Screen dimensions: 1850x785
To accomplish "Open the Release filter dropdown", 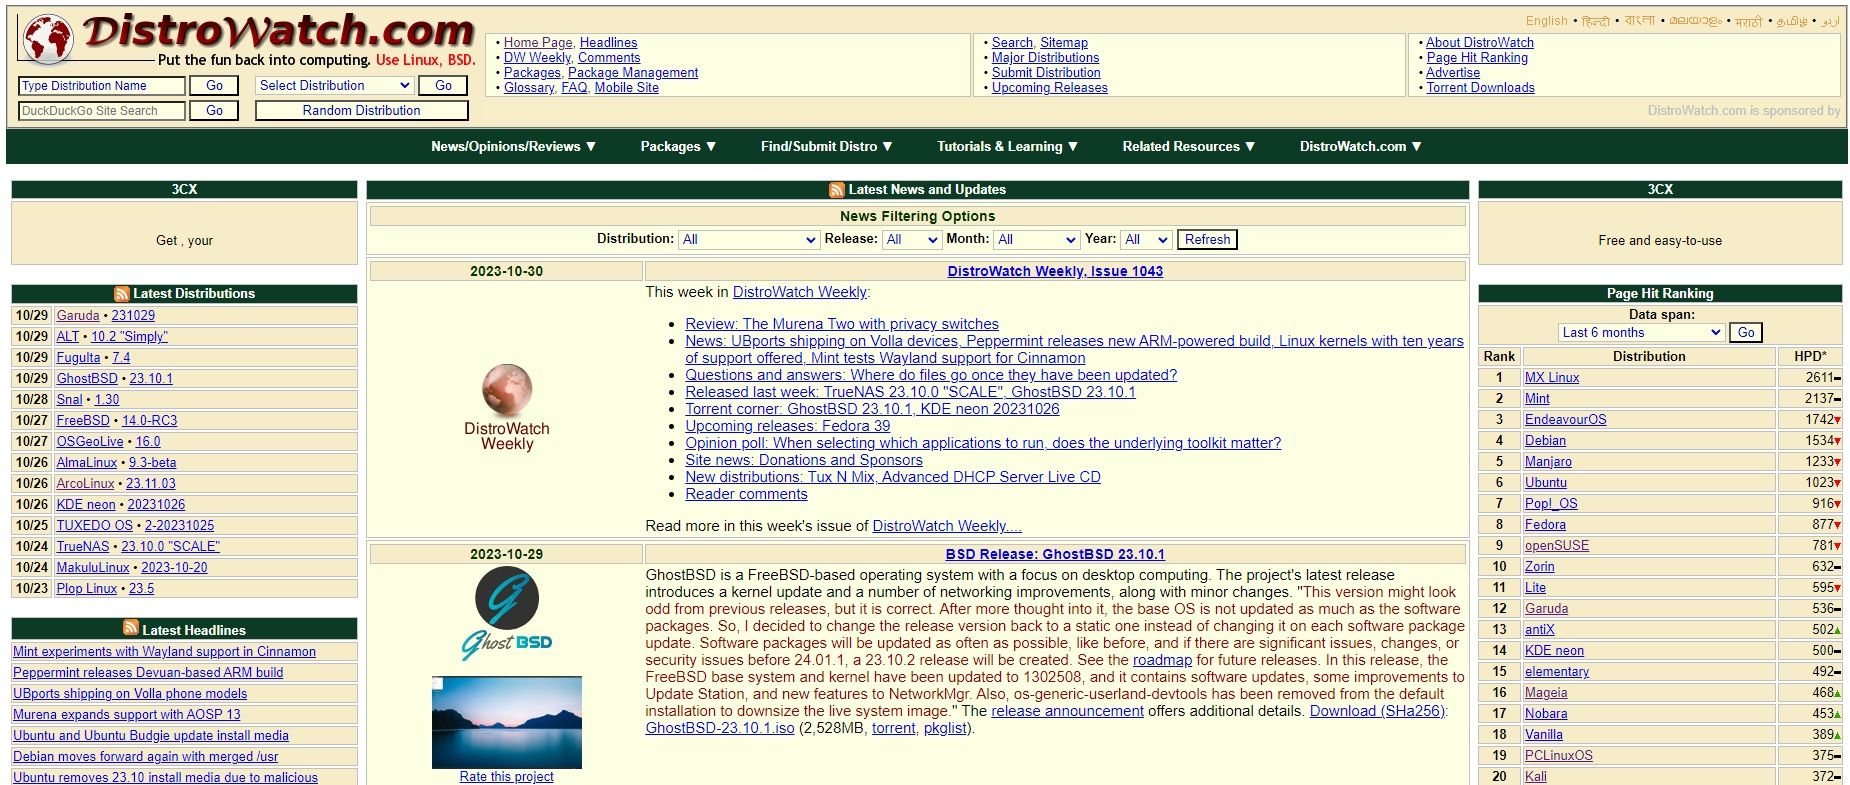I will [x=911, y=240].
